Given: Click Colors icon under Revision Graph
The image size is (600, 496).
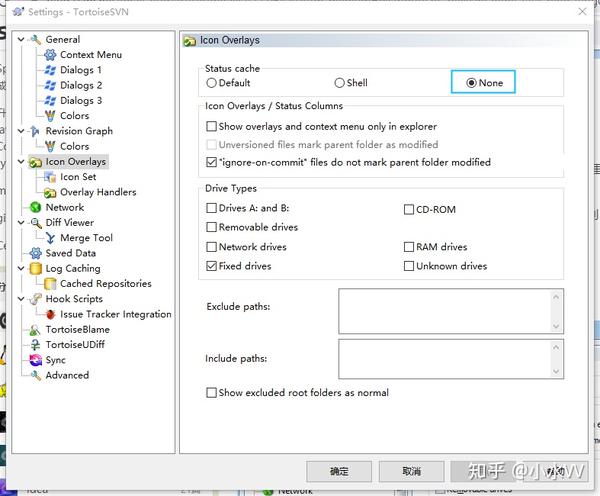Looking at the screenshot, I should pos(50,146).
